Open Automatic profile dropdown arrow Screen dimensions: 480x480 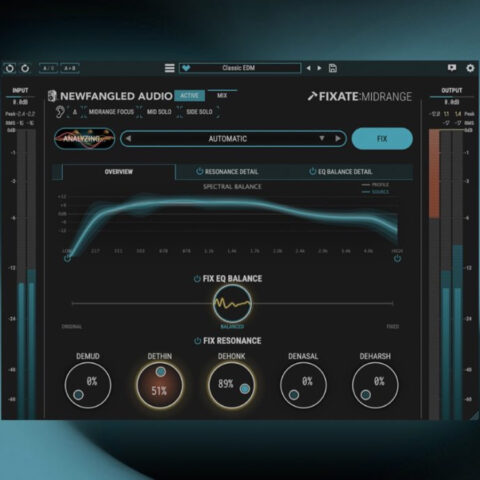coord(322,138)
